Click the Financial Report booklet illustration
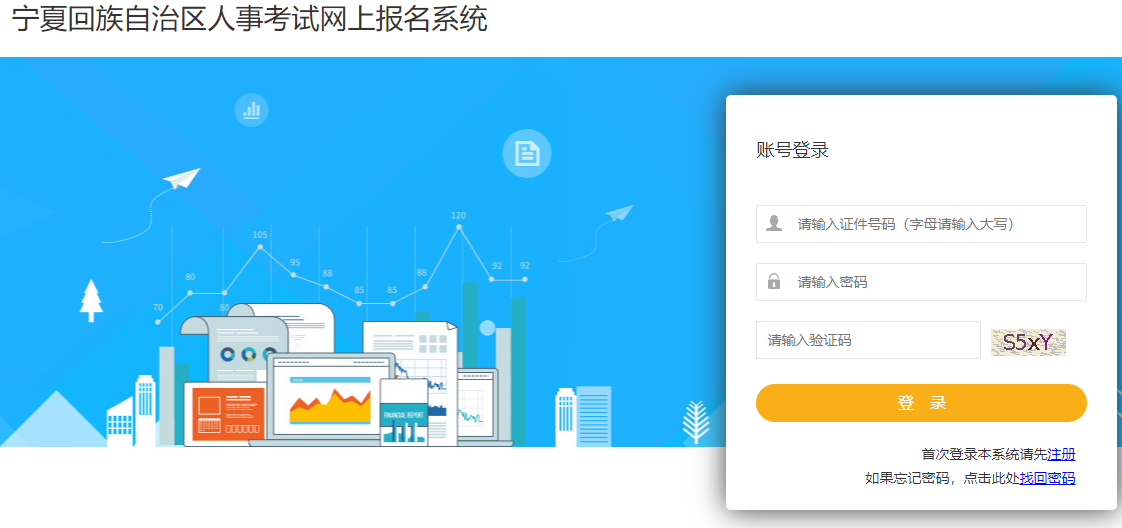 (x=404, y=413)
